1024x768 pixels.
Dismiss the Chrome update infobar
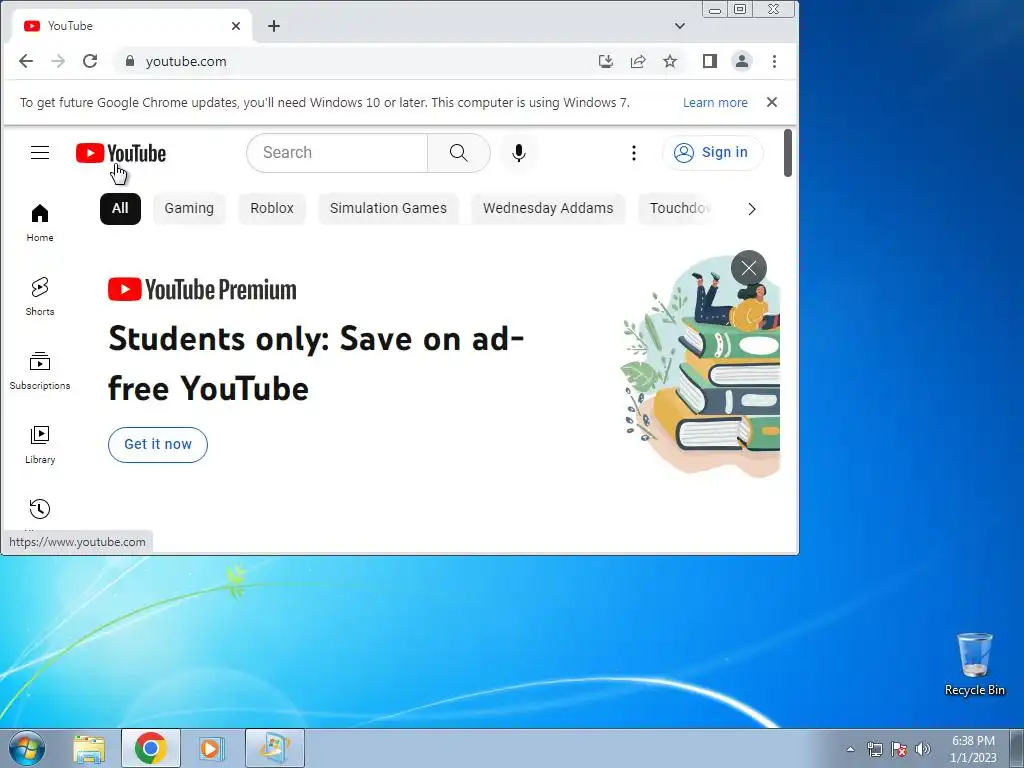click(x=772, y=103)
